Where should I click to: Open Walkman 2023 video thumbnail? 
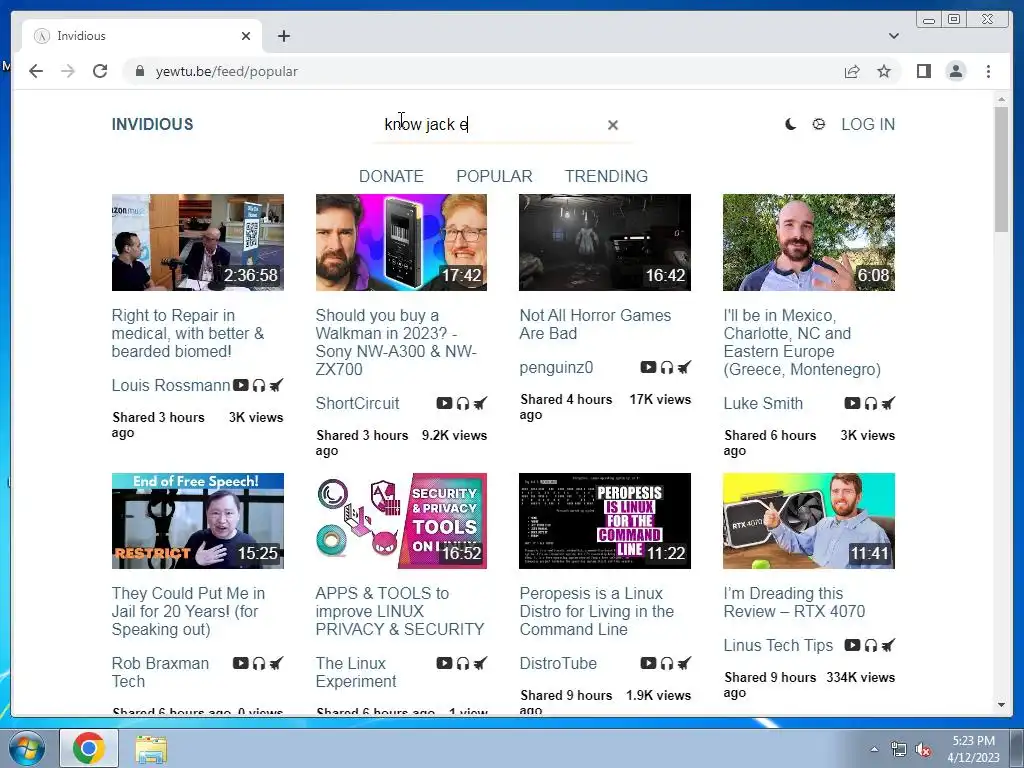click(x=401, y=242)
